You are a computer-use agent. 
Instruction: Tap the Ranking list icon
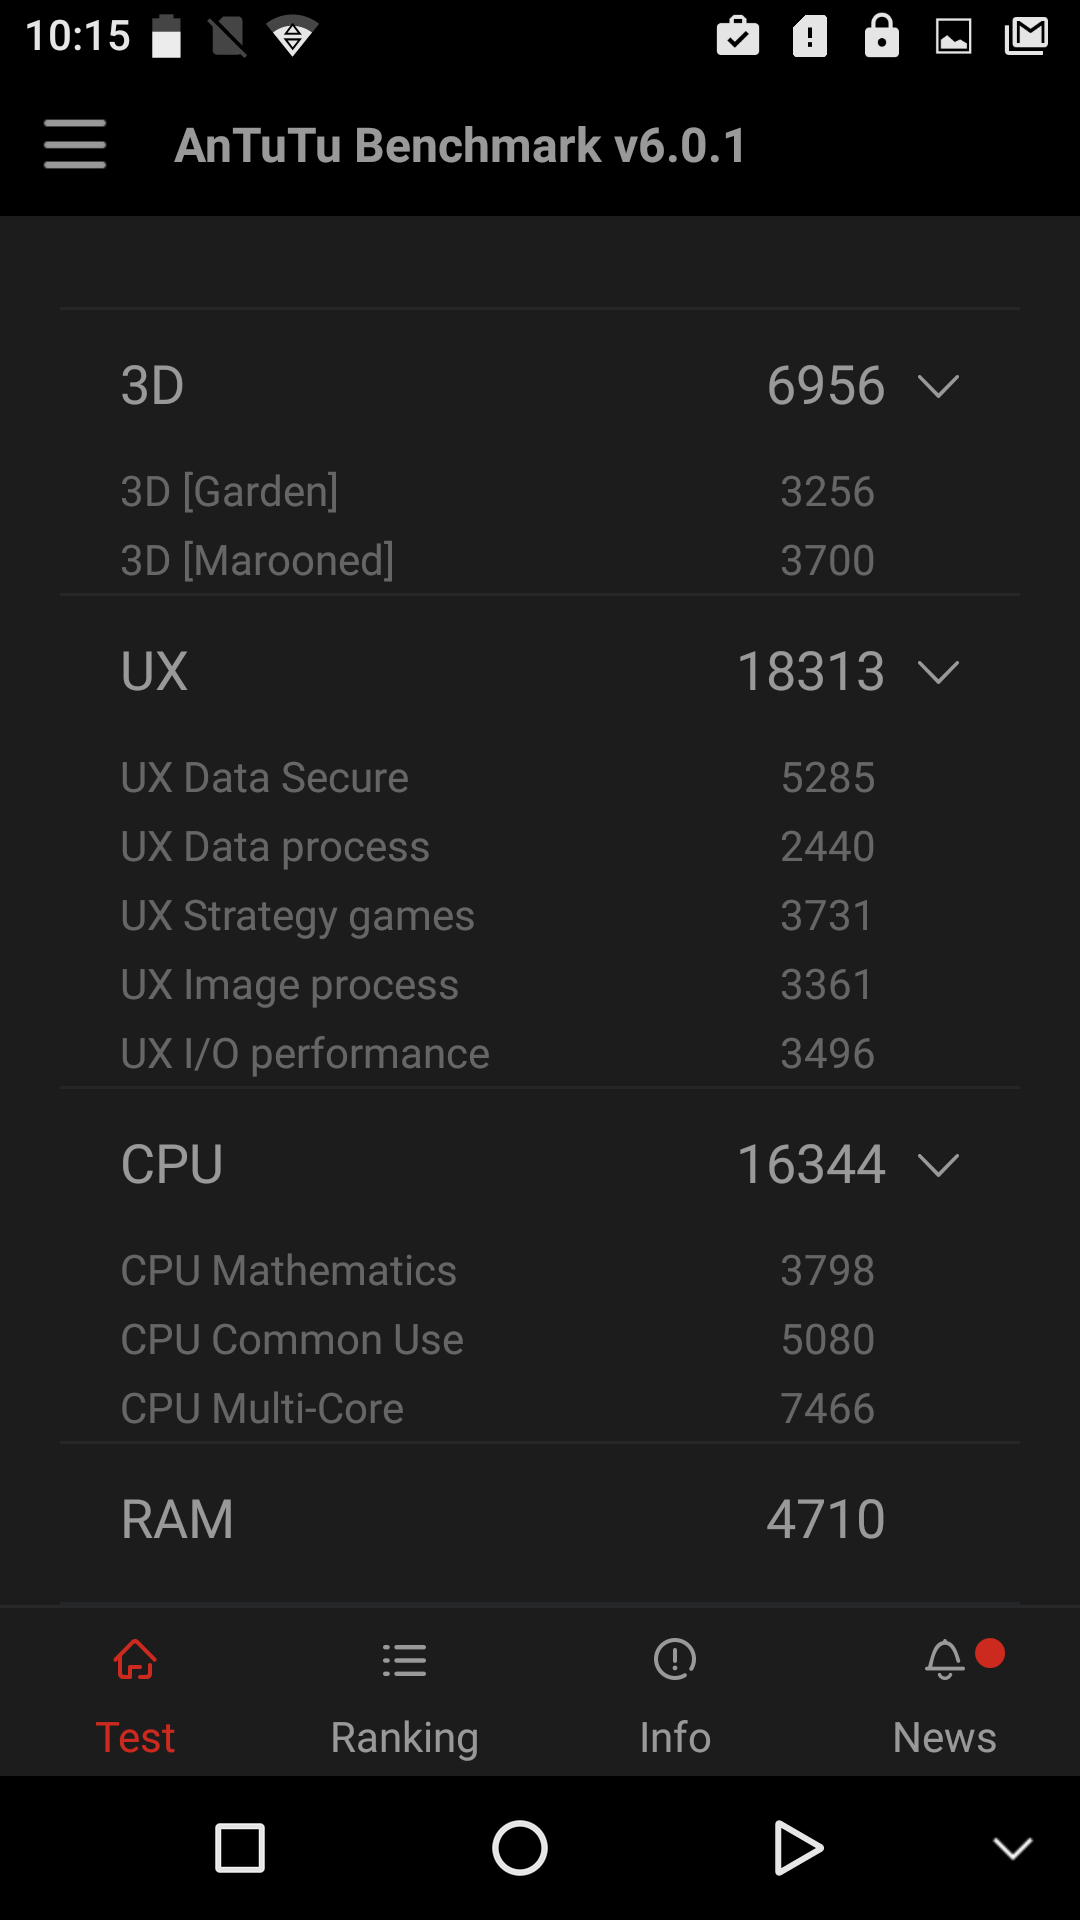(x=404, y=1660)
